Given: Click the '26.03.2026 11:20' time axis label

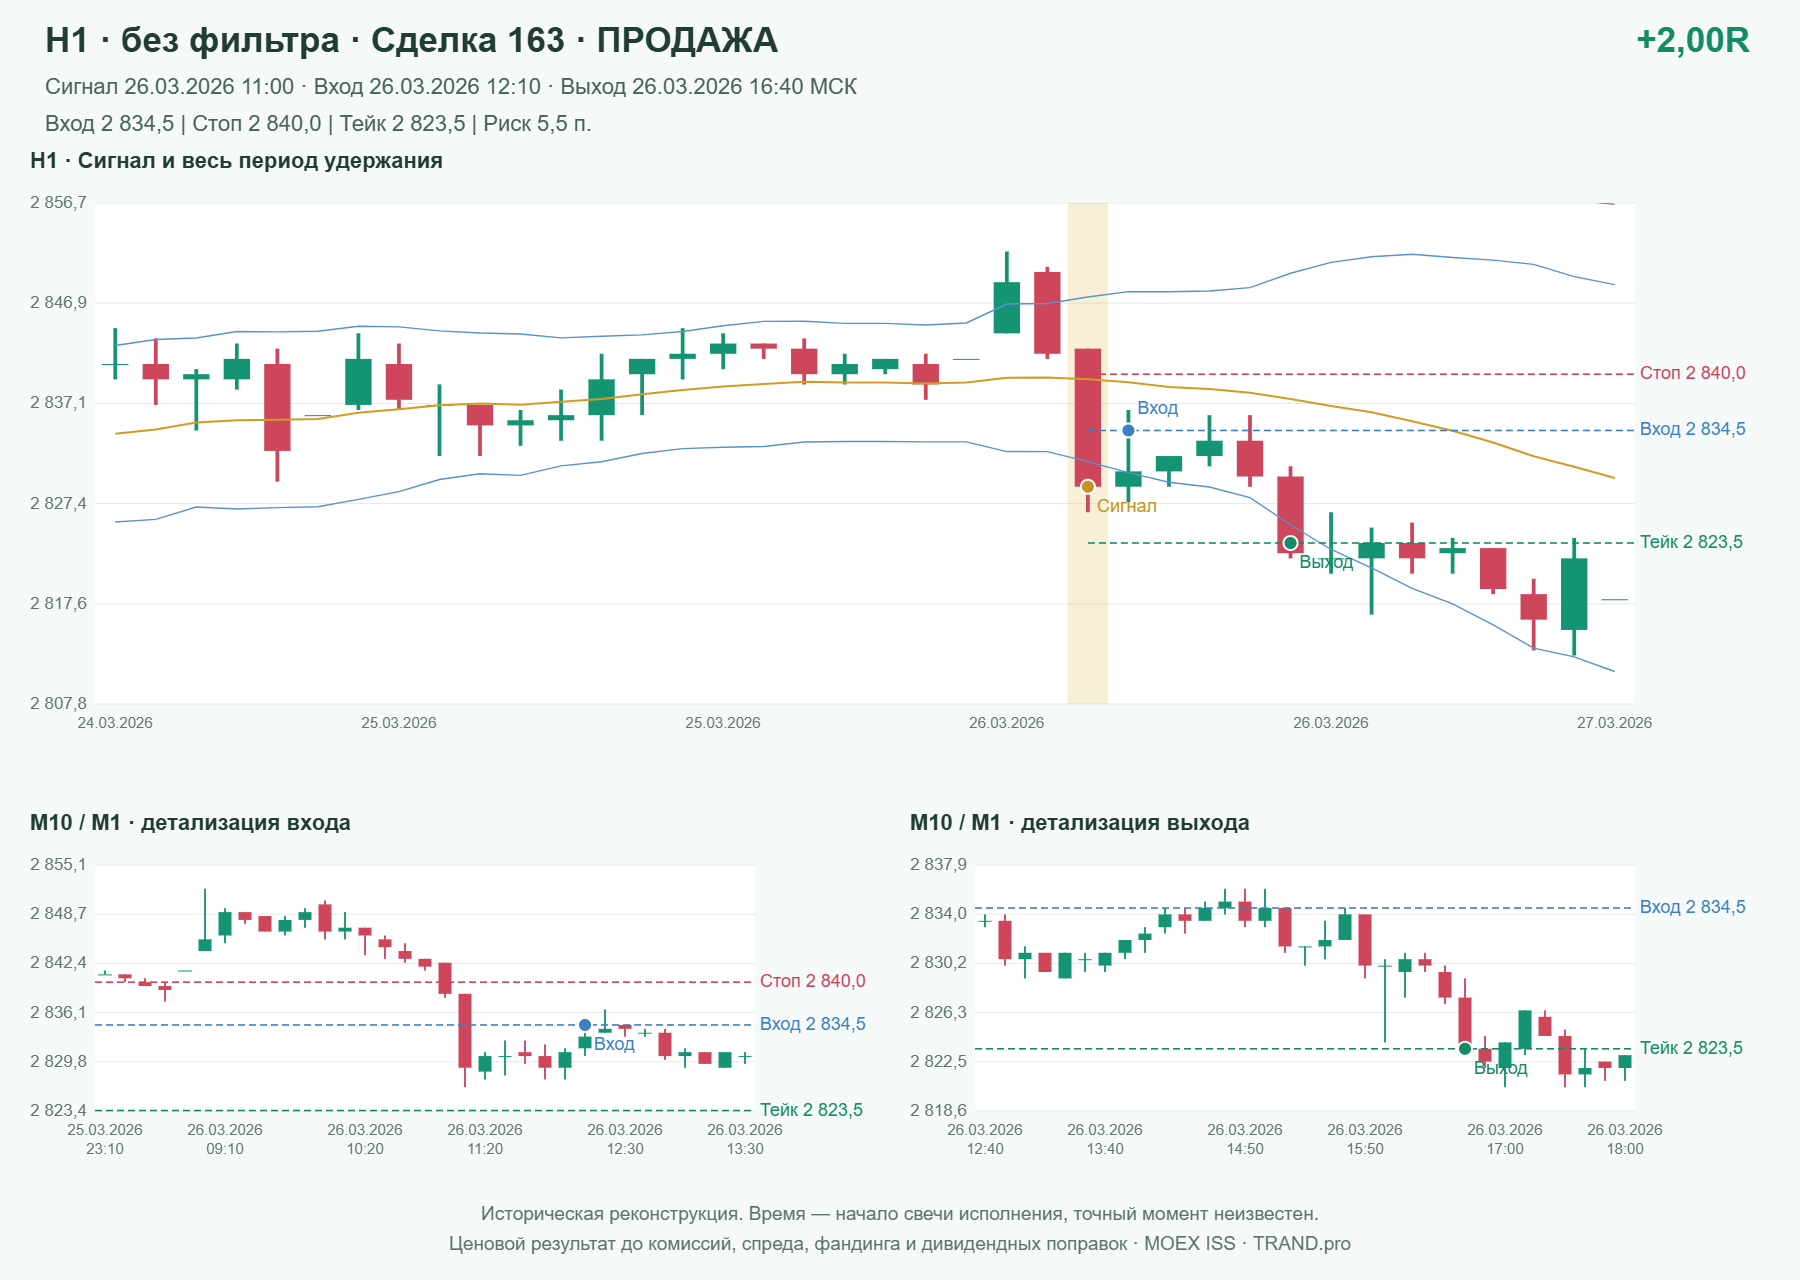Looking at the screenshot, I should [x=485, y=1139].
